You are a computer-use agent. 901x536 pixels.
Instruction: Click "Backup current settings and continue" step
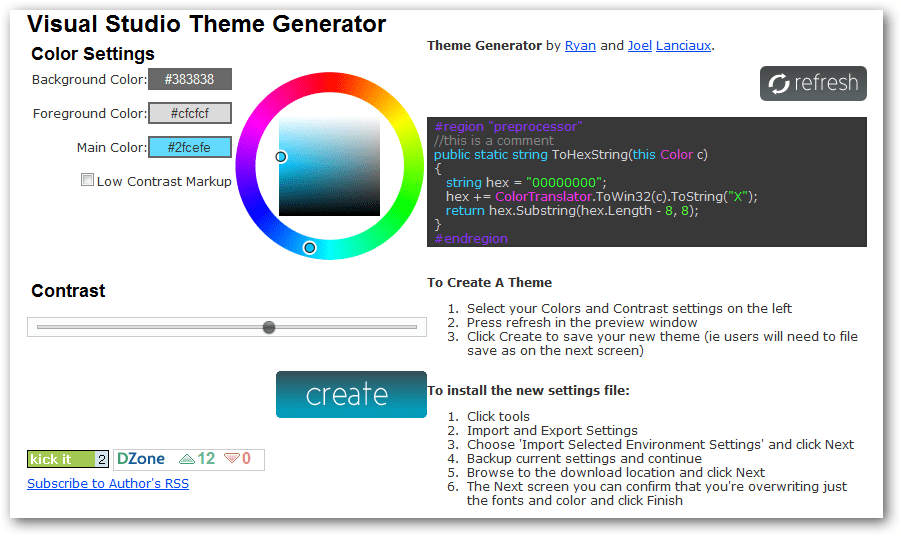[584, 458]
